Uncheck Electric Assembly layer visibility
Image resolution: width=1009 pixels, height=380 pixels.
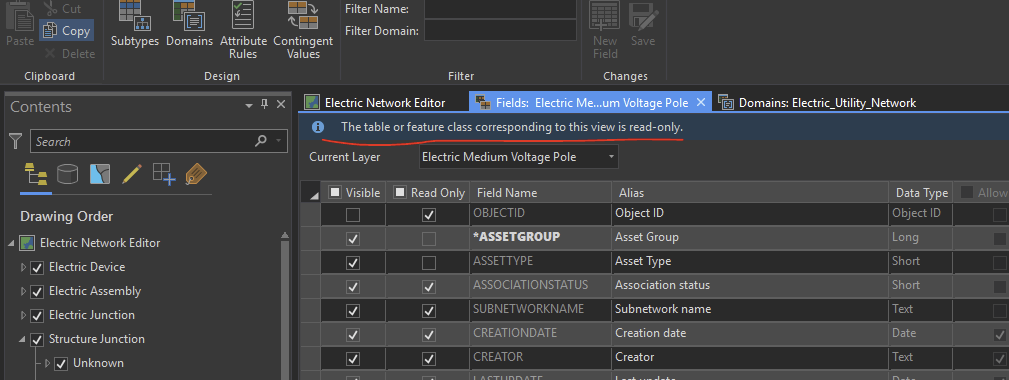point(37,291)
